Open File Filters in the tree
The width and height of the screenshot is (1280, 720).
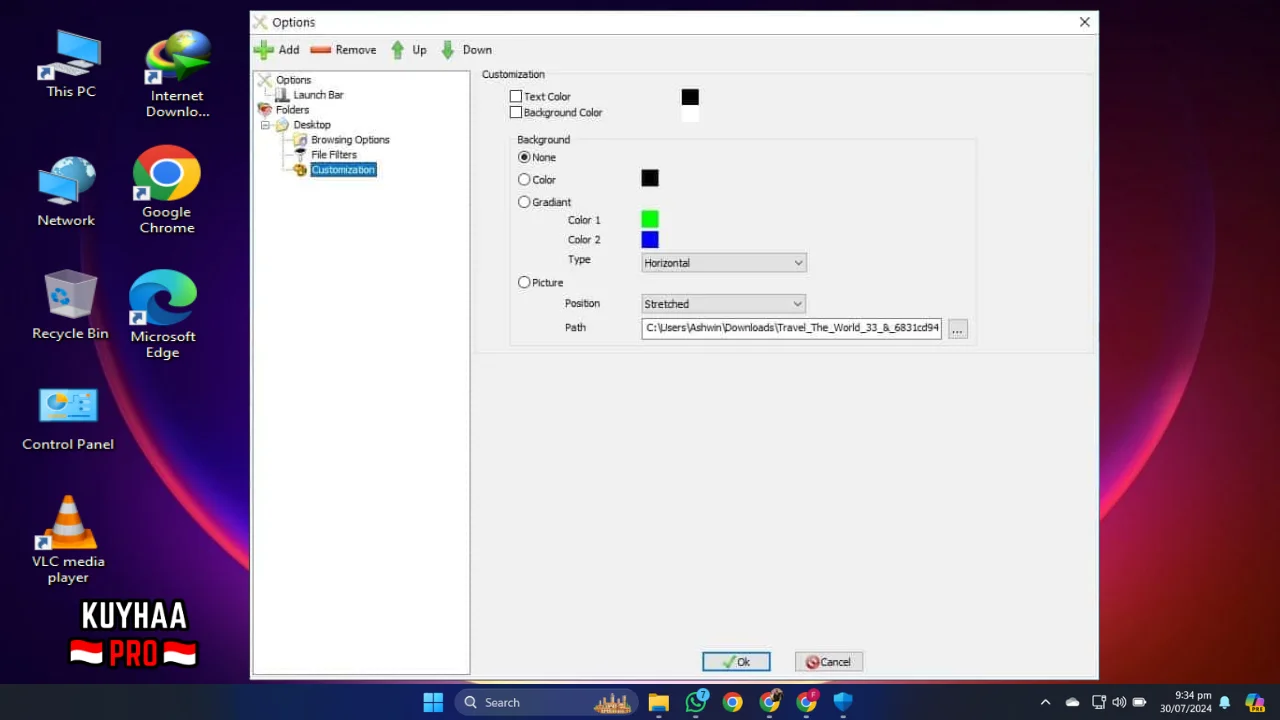click(x=334, y=155)
